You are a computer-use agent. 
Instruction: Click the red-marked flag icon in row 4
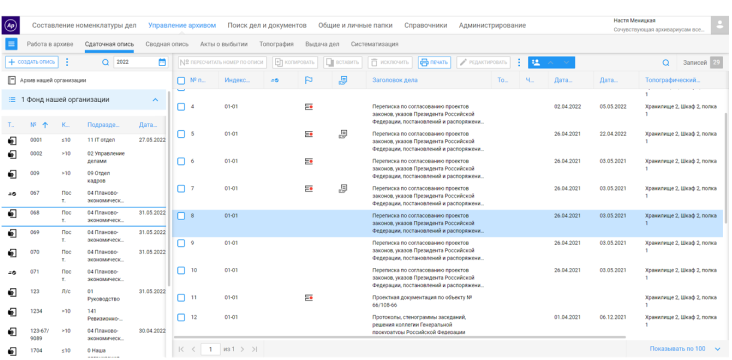point(309,107)
